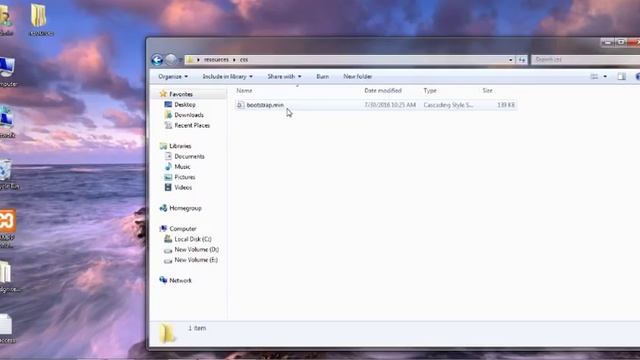Click the New Volume (E:) drive icon
Image resolution: width=640 pixels, height=360 pixels.
168,260
